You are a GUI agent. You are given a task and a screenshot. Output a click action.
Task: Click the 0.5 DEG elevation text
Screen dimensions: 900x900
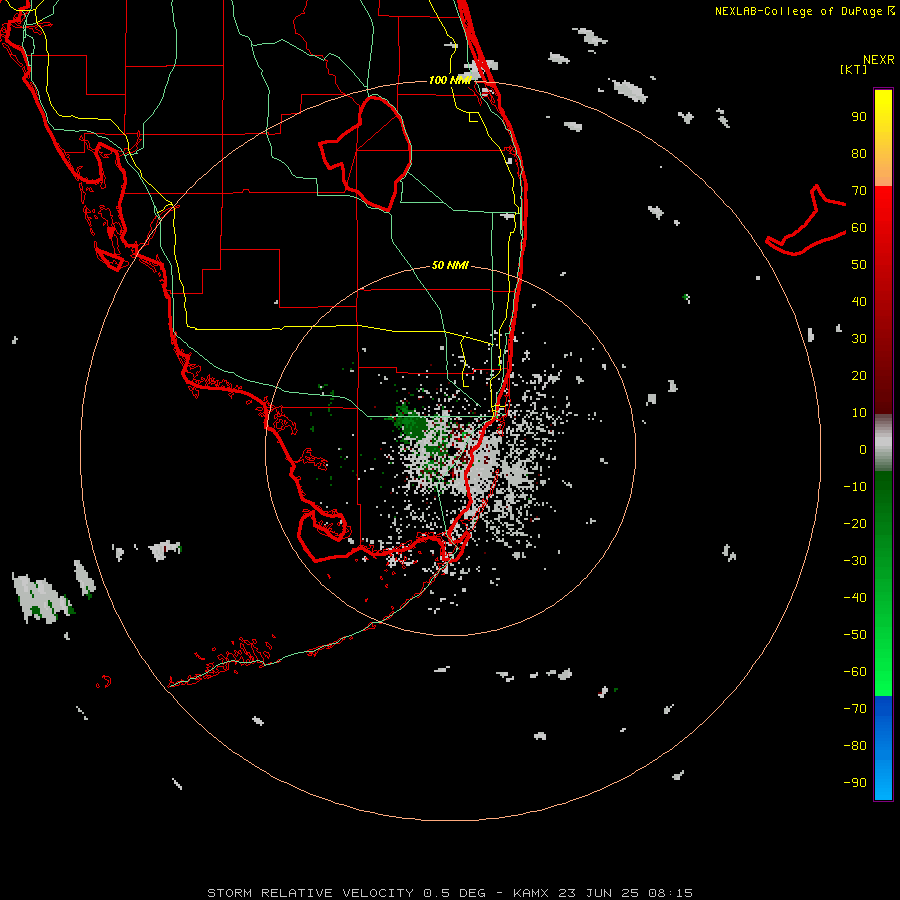[x=454, y=893]
